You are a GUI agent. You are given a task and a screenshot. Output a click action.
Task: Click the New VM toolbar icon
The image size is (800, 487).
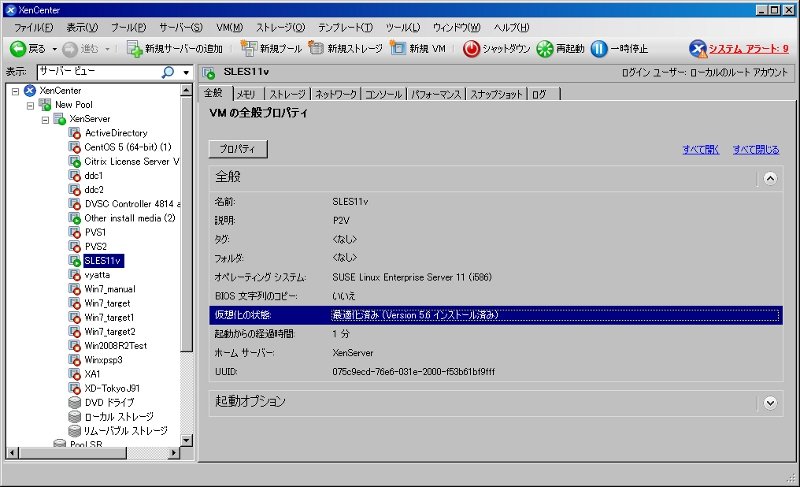(x=397, y=48)
